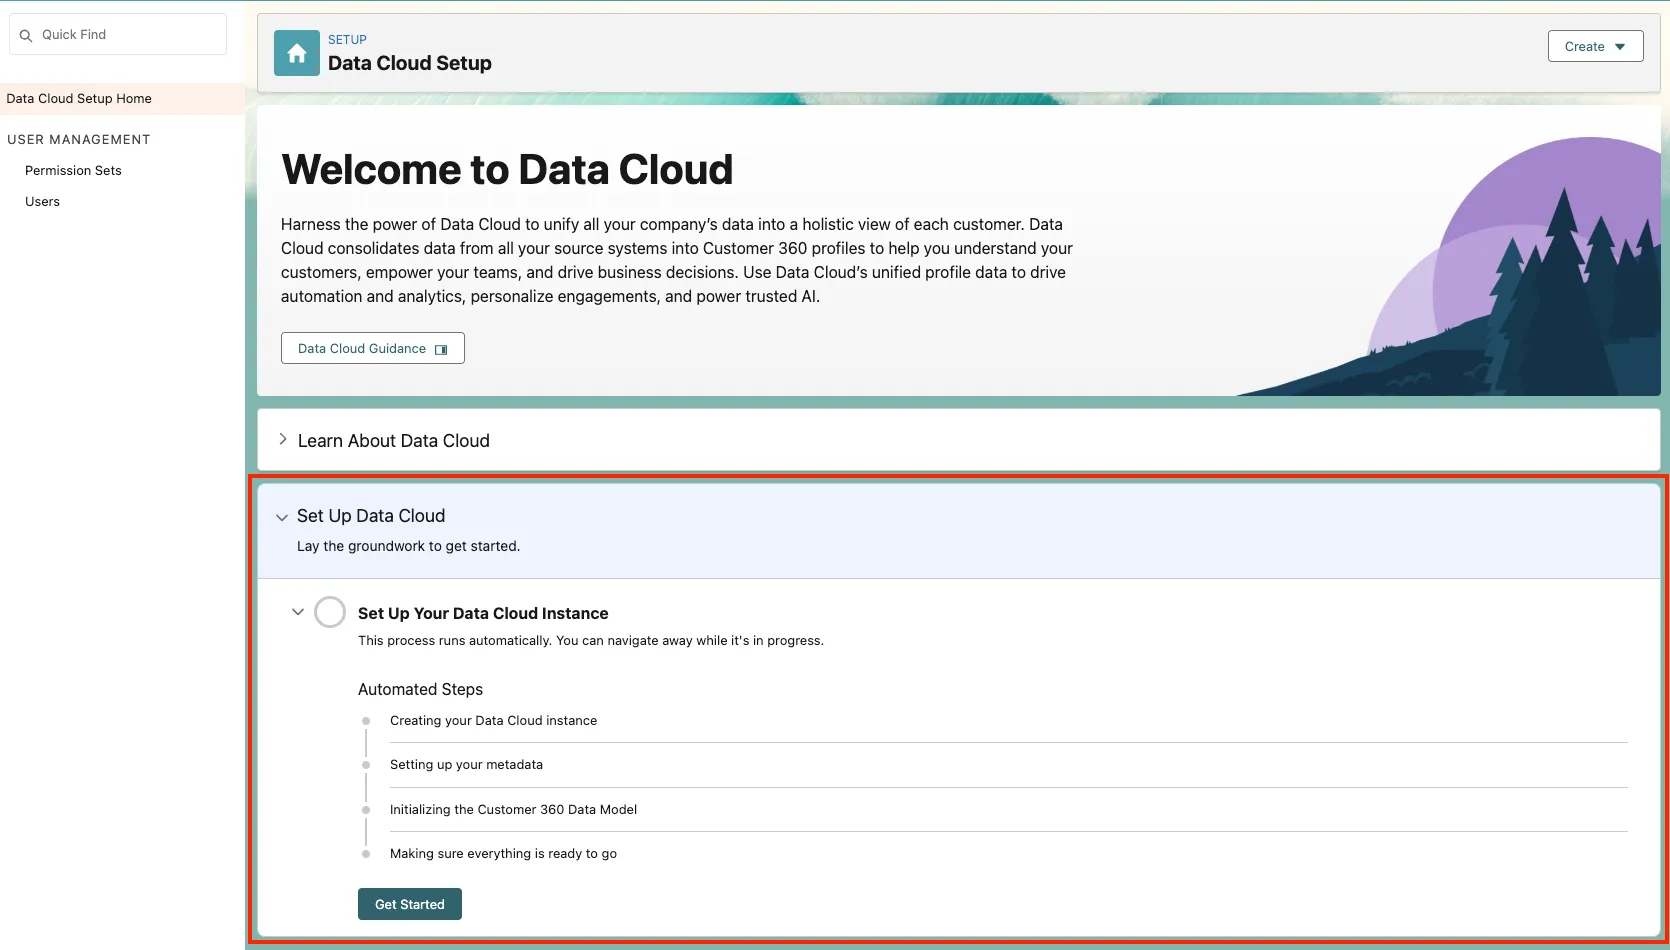Click the 'Creating your Data Cloud instance' step
The image size is (1670, 950).
[x=493, y=721]
